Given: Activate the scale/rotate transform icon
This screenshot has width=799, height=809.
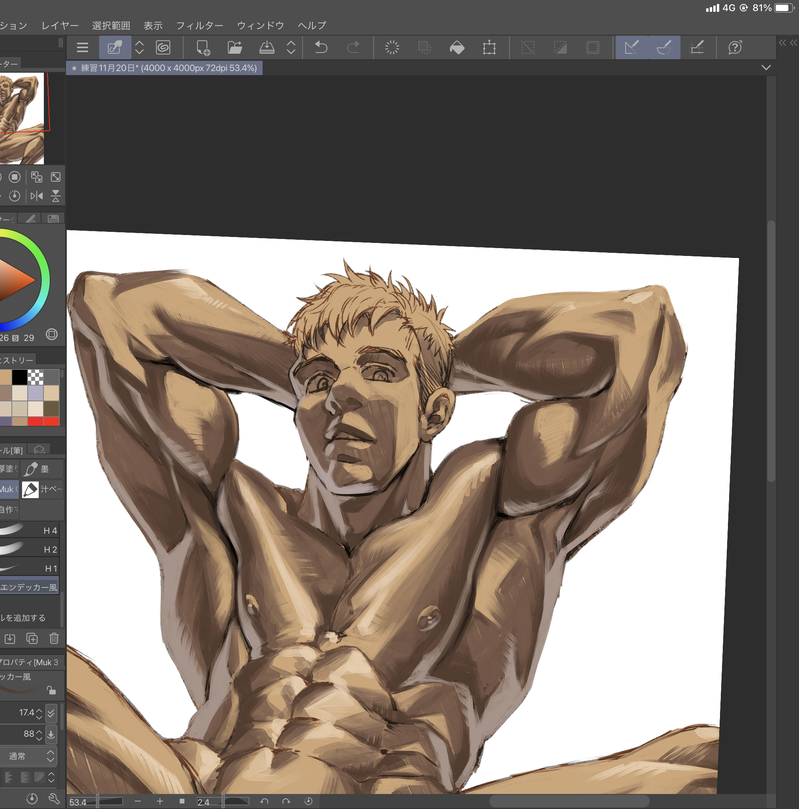Looking at the screenshot, I should (489, 48).
